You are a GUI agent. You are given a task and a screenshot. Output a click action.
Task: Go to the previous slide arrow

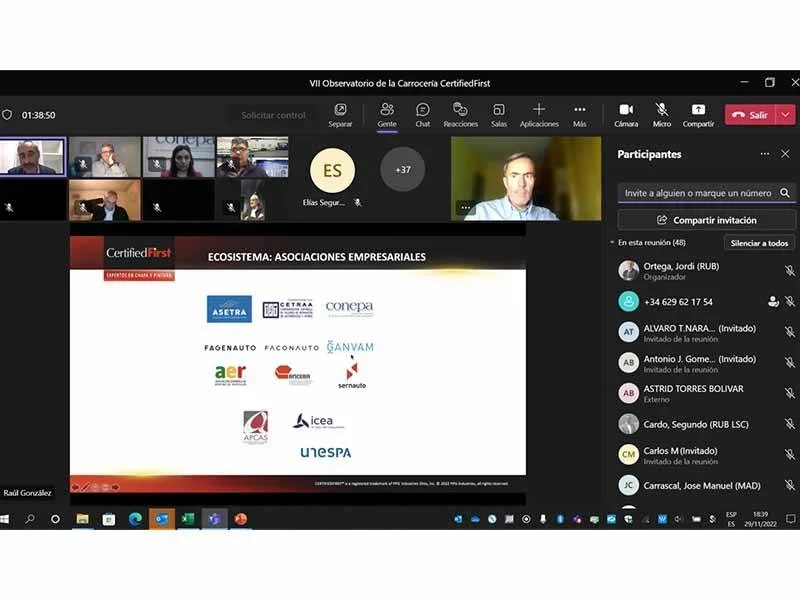[76, 487]
